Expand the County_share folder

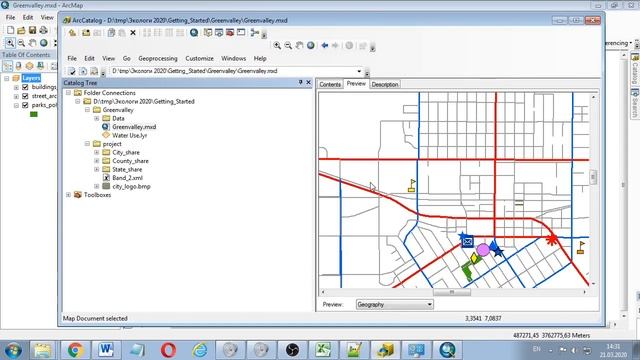[x=97, y=161]
